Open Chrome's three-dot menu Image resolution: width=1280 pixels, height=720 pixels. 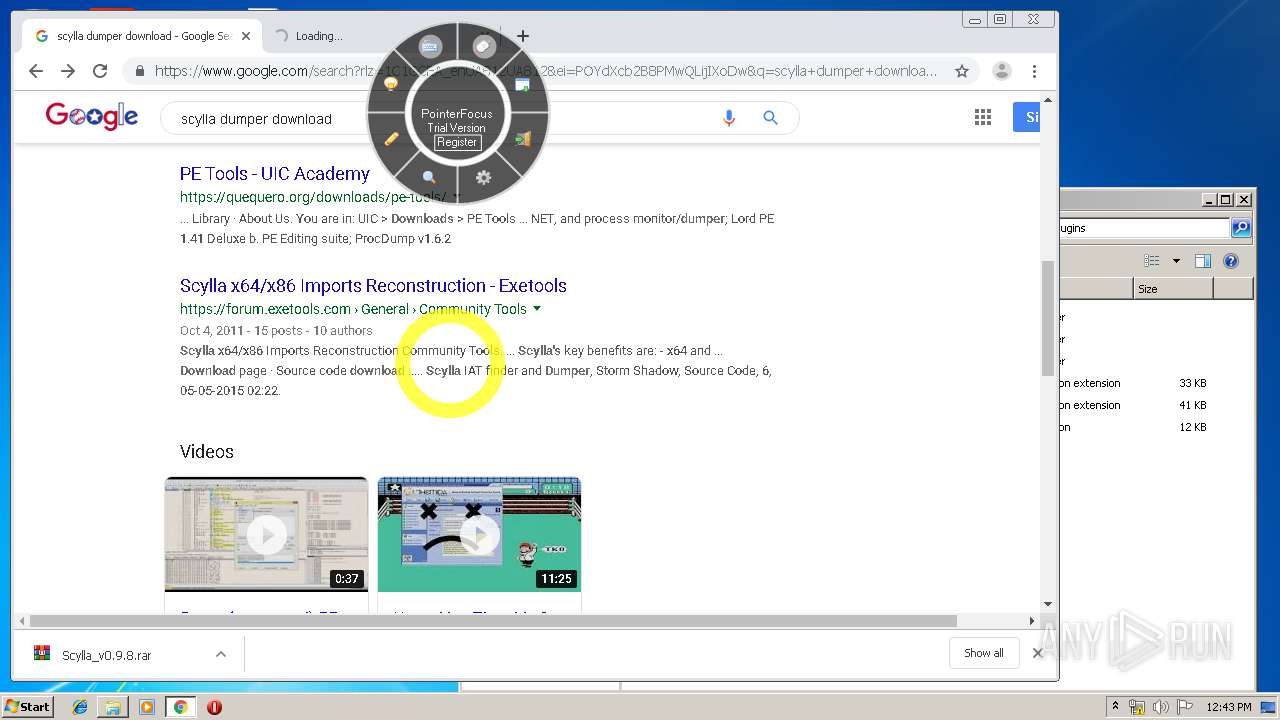click(x=1034, y=71)
